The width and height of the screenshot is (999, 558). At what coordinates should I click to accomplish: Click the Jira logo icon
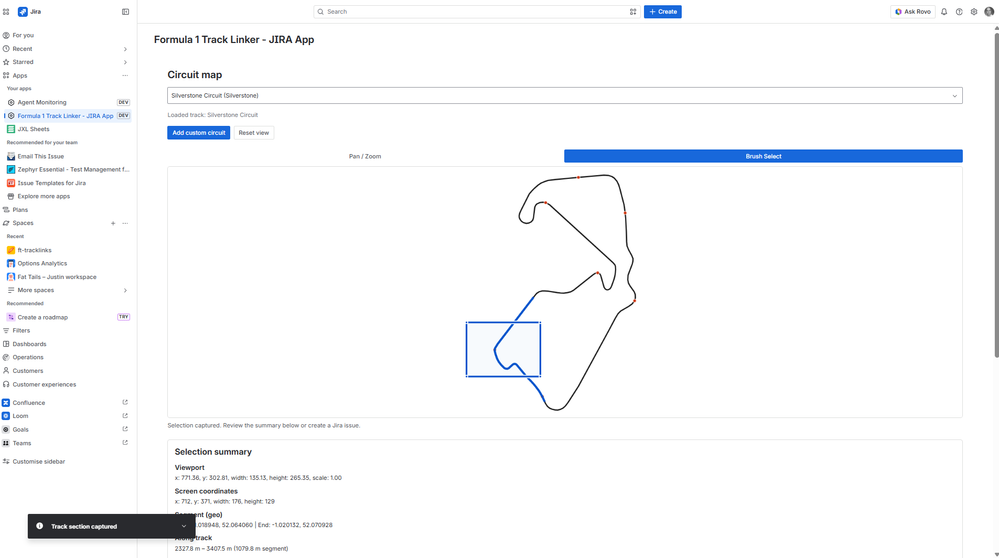click(22, 11)
